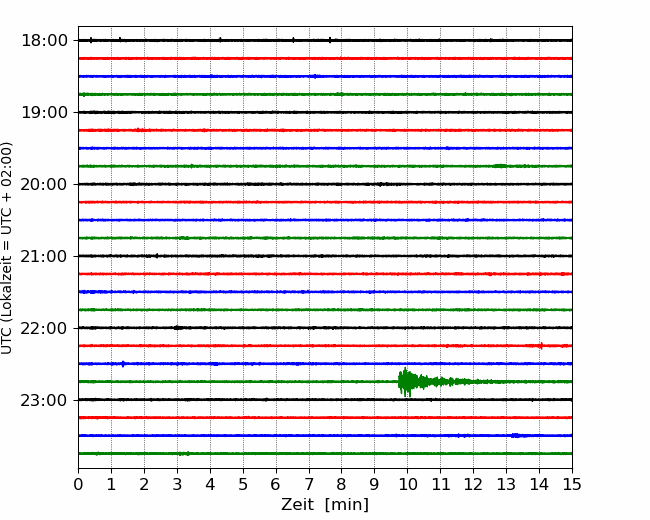The height and width of the screenshot is (520, 650).
Task: Click the 23:00 time label
Action: click(x=44, y=400)
